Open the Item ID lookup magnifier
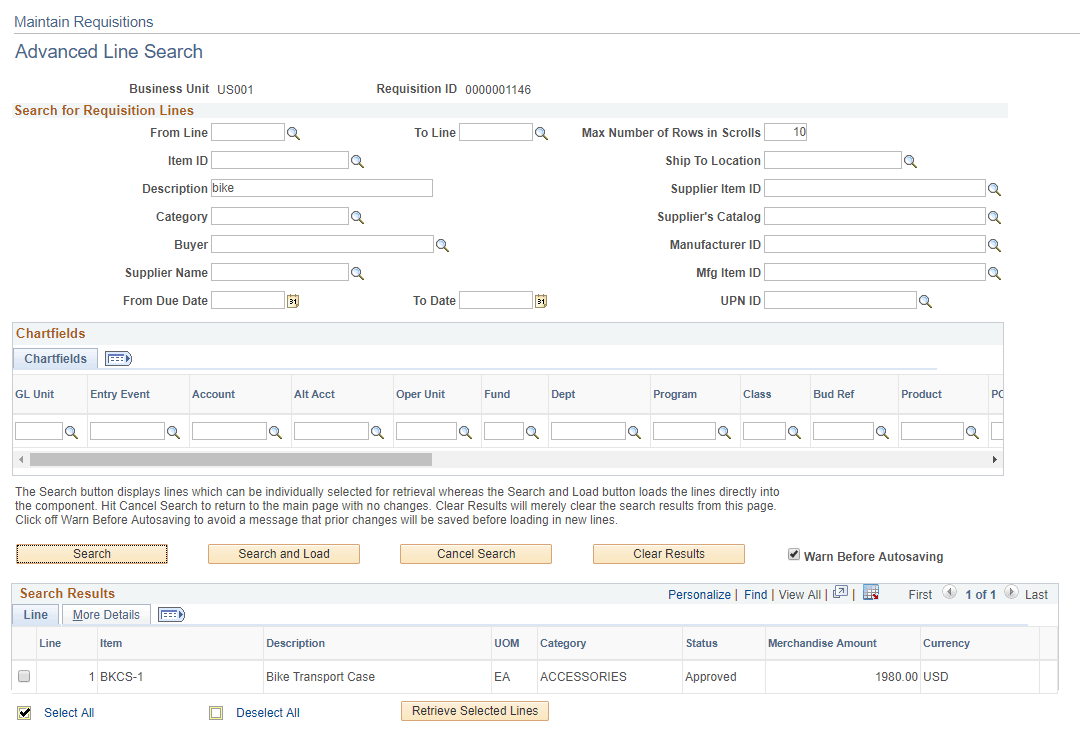The height and width of the screenshot is (756, 1089). pos(357,160)
